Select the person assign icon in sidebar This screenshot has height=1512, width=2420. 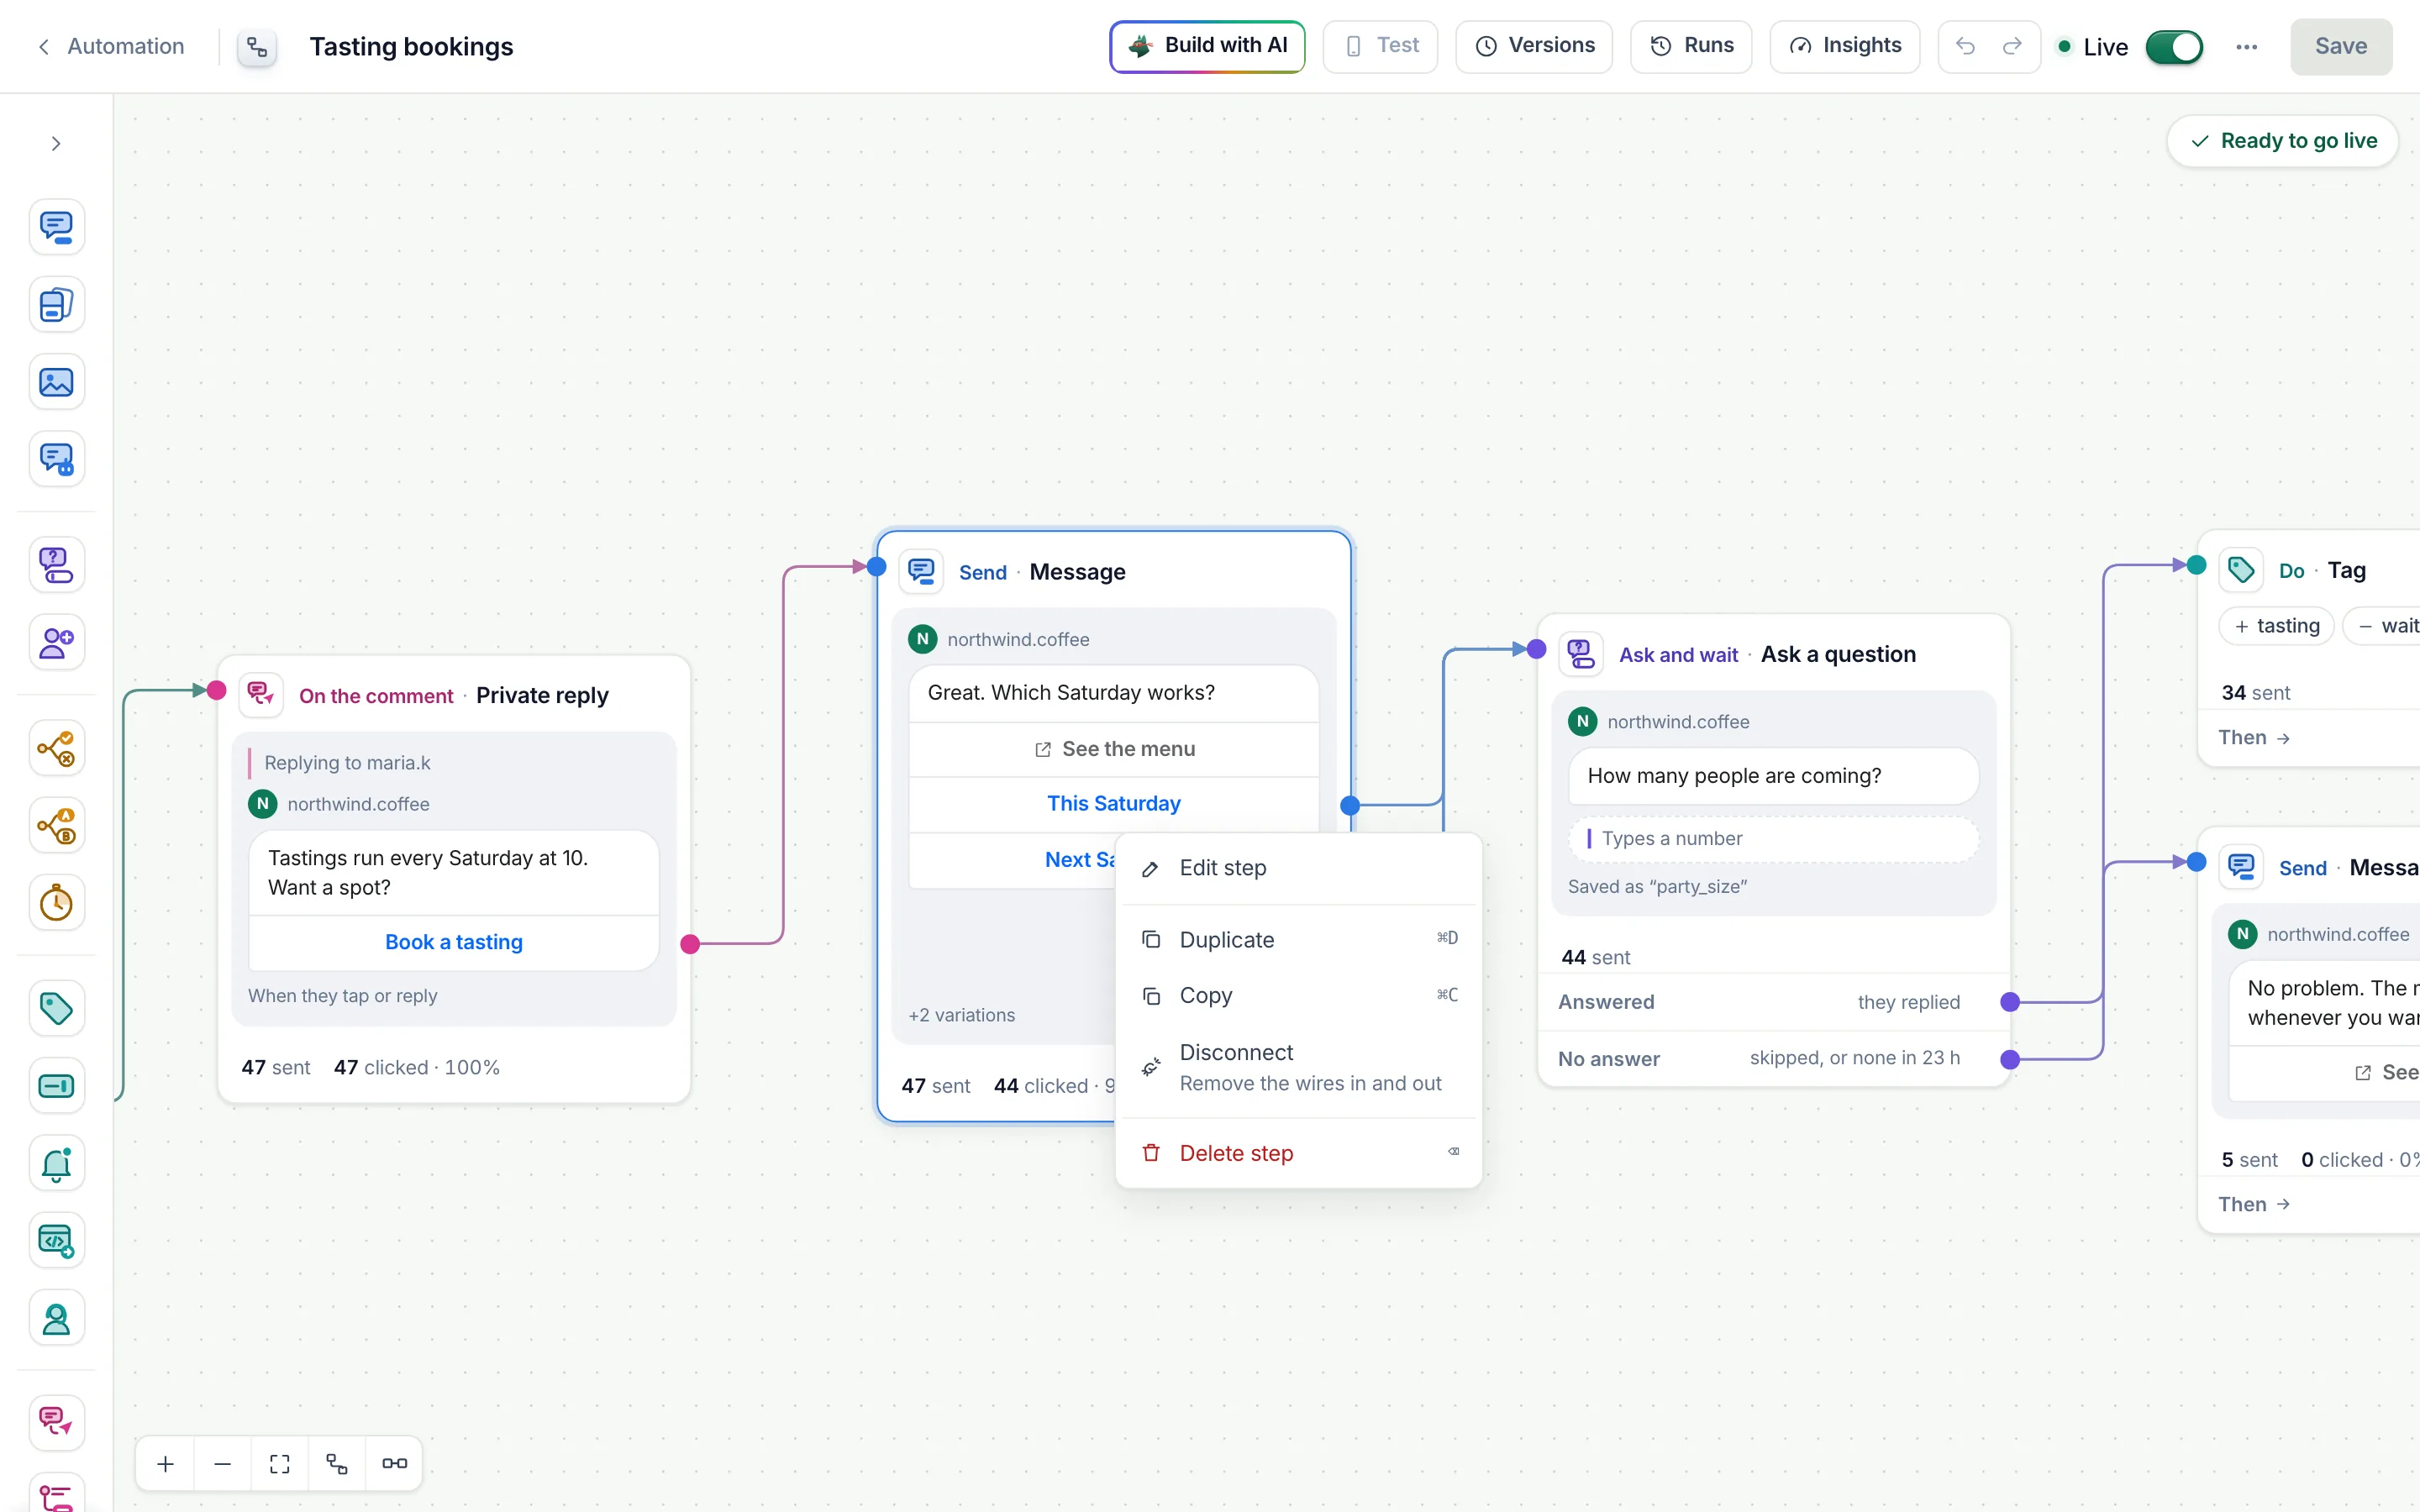[x=57, y=1319]
